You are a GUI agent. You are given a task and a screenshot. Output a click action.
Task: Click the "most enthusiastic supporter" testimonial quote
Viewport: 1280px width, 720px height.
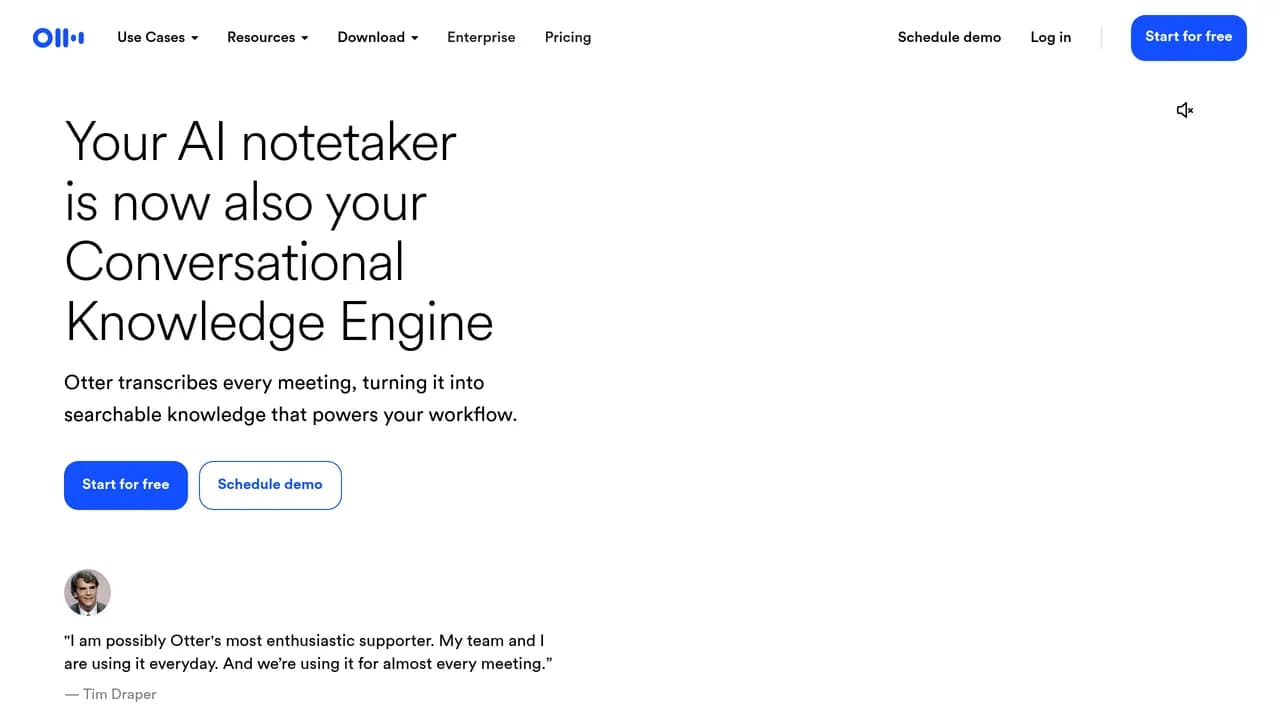[308, 652]
